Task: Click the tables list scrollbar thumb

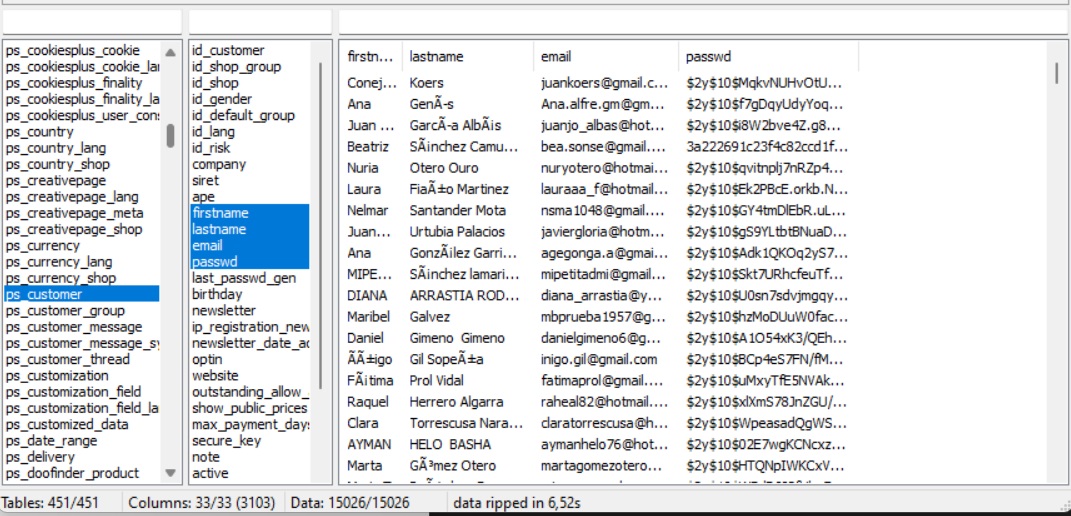Action: tap(170, 135)
